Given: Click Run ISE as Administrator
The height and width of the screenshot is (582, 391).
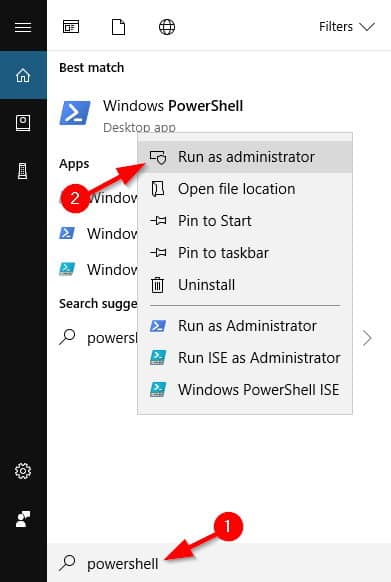Looking at the screenshot, I should click(x=245, y=358).
